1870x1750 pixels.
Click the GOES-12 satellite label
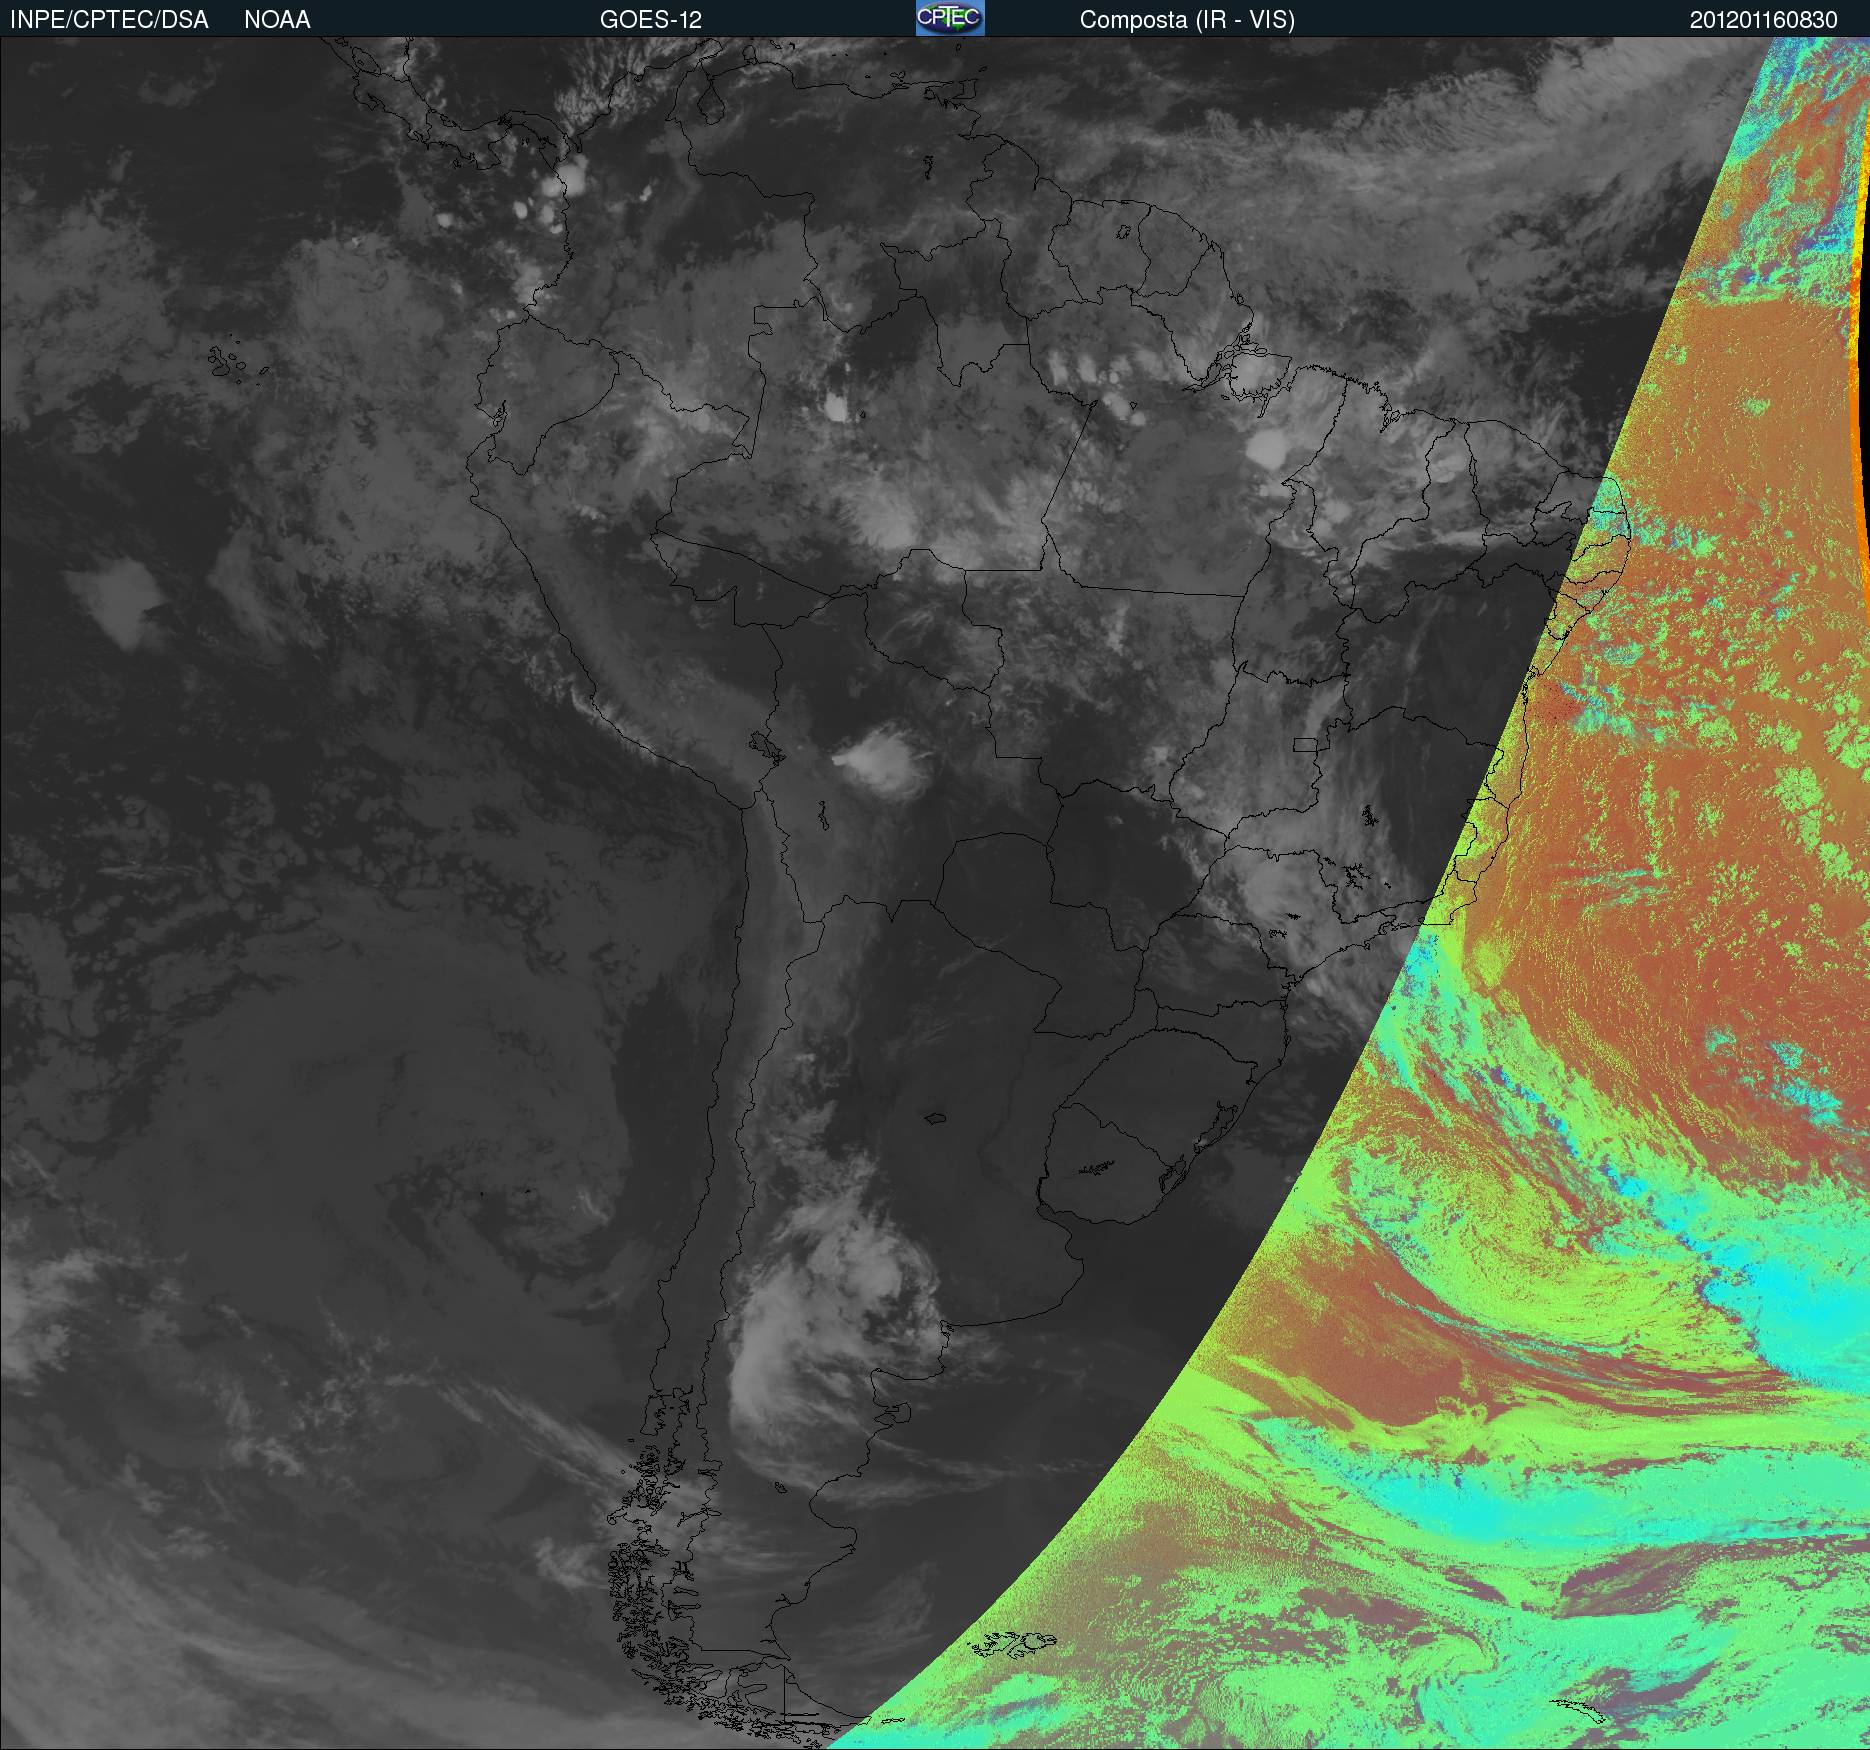651,20
